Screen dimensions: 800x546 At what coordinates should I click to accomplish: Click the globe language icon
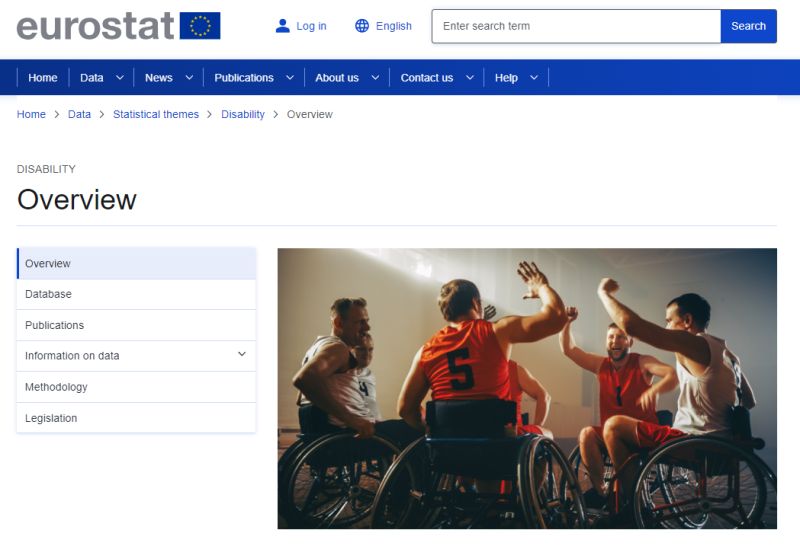(x=362, y=26)
